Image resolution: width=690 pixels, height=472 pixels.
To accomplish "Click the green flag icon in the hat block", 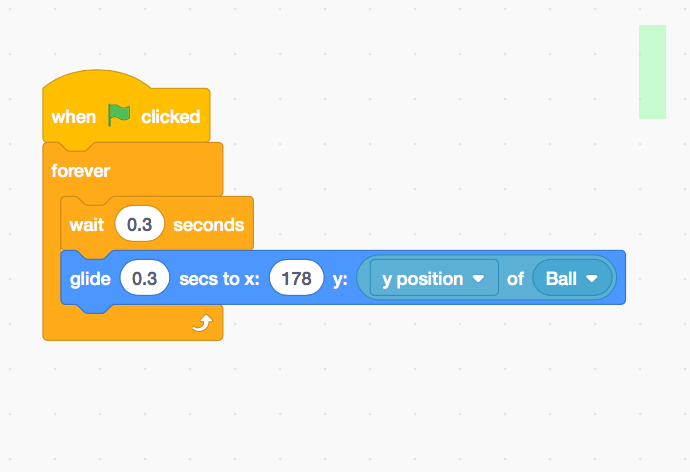I will tap(119, 116).
